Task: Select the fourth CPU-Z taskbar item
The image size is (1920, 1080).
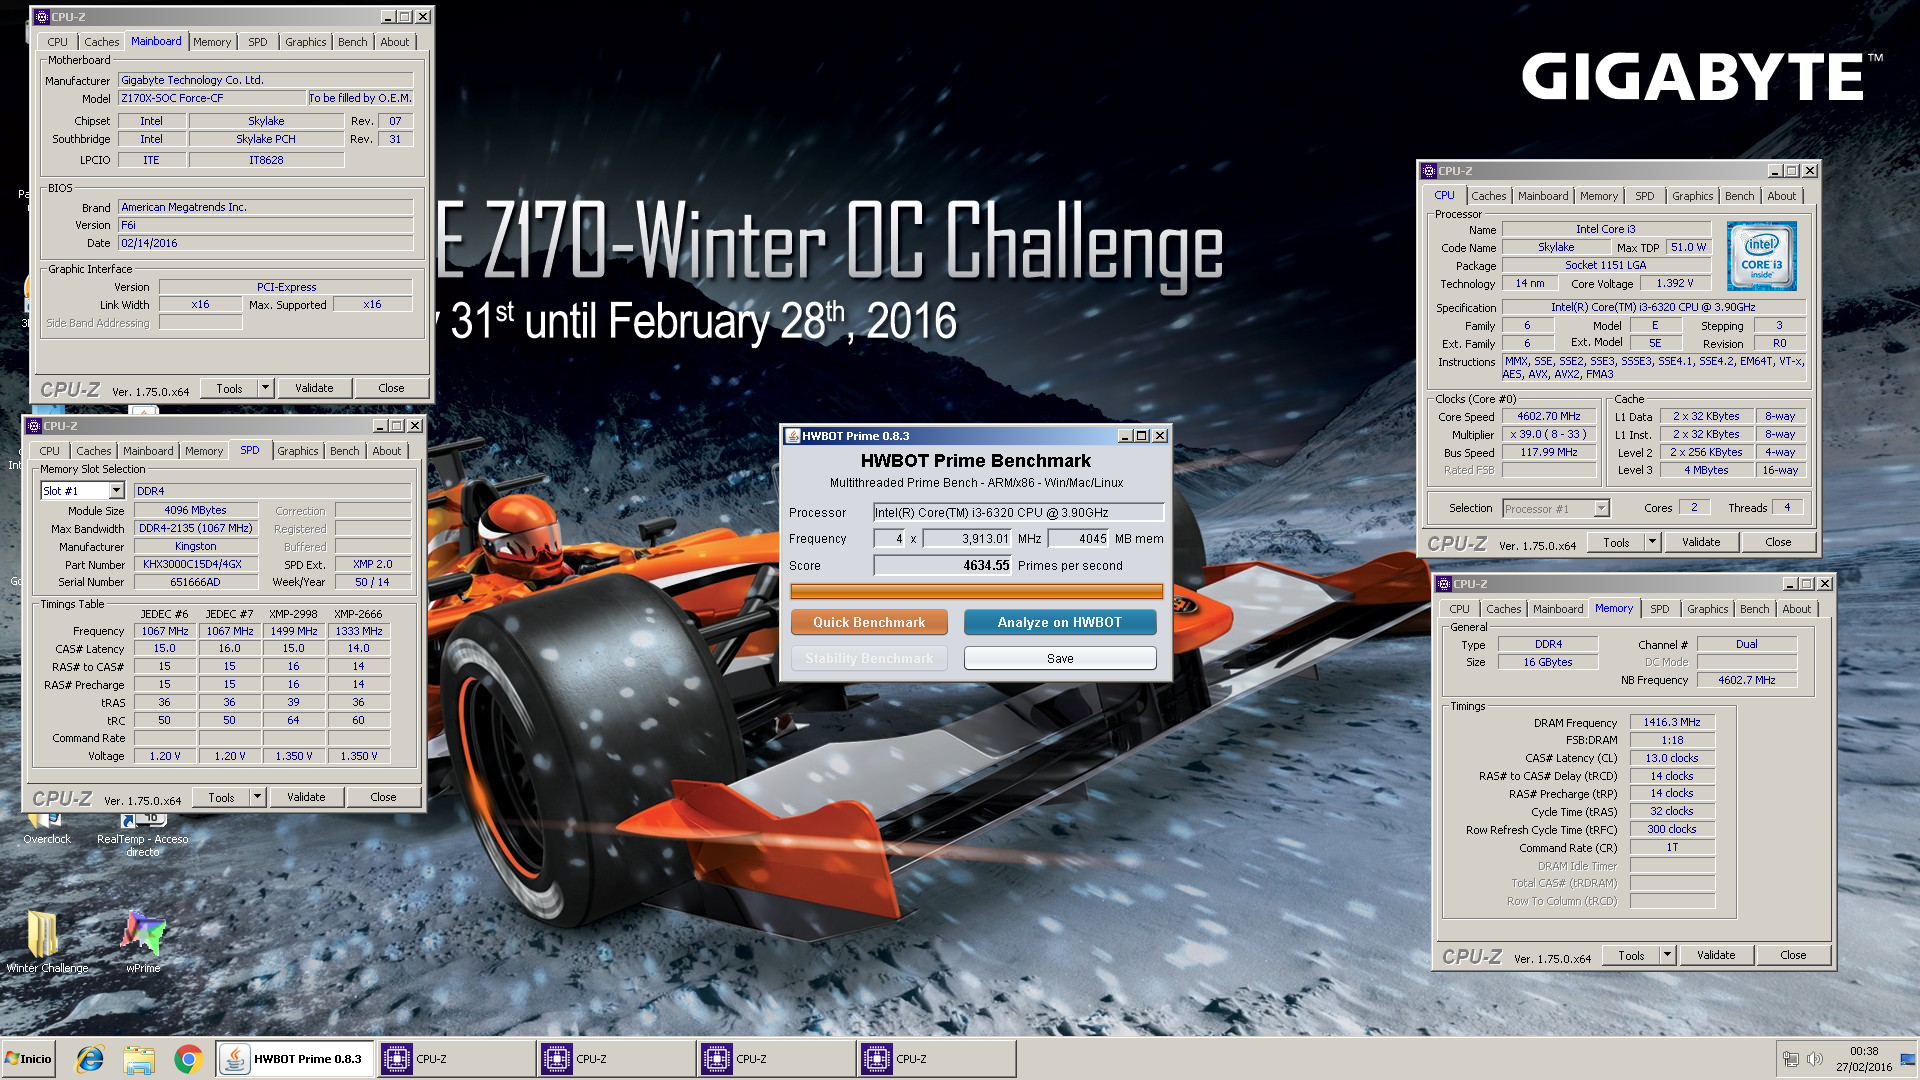Action: (x=936, y=1059)
